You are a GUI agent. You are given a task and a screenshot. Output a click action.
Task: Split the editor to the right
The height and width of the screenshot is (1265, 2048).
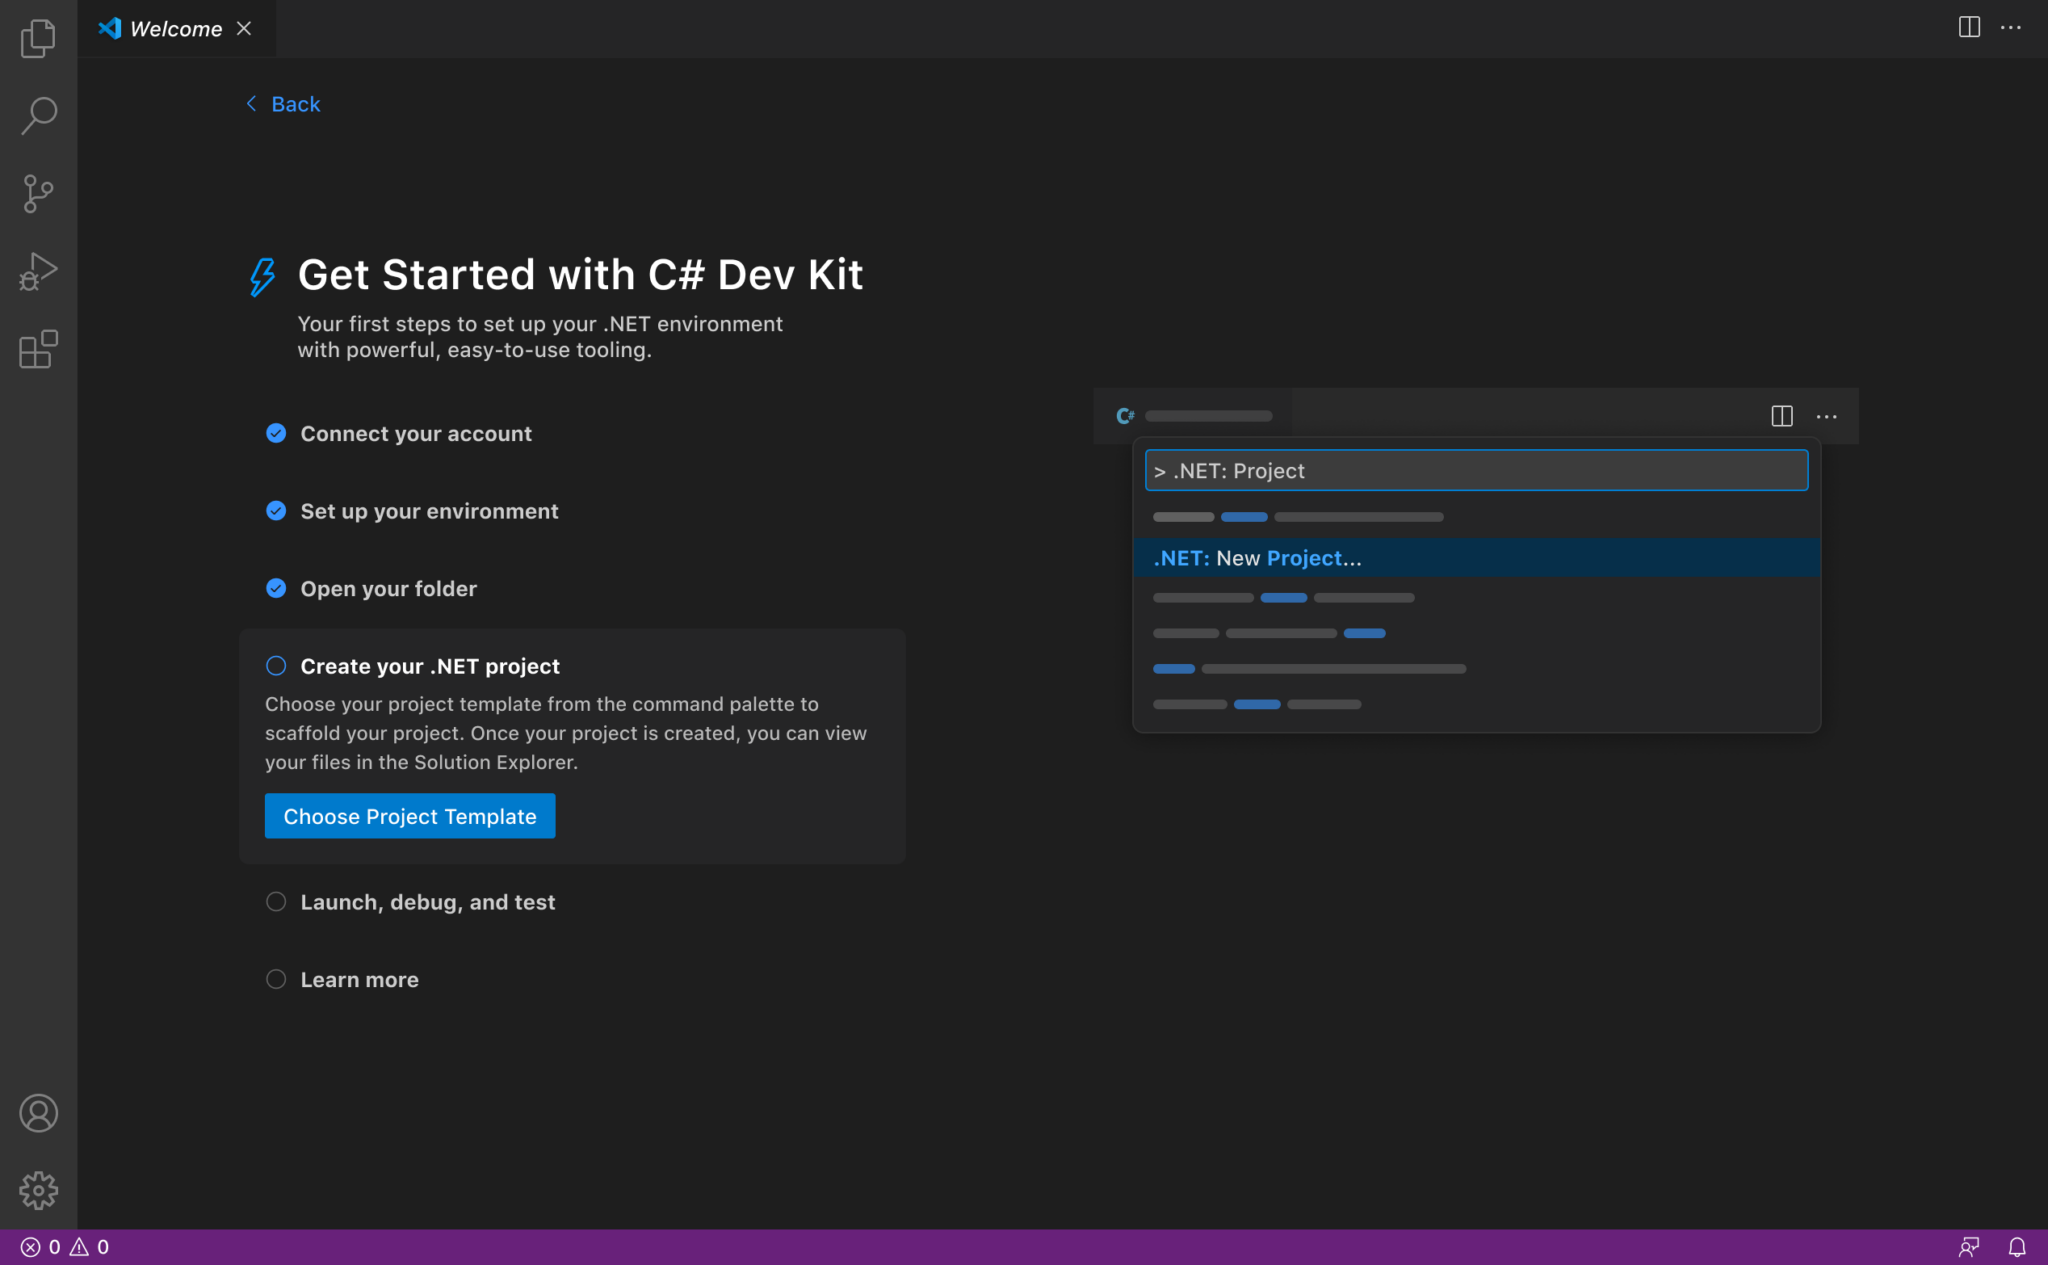click(1968, 27)
